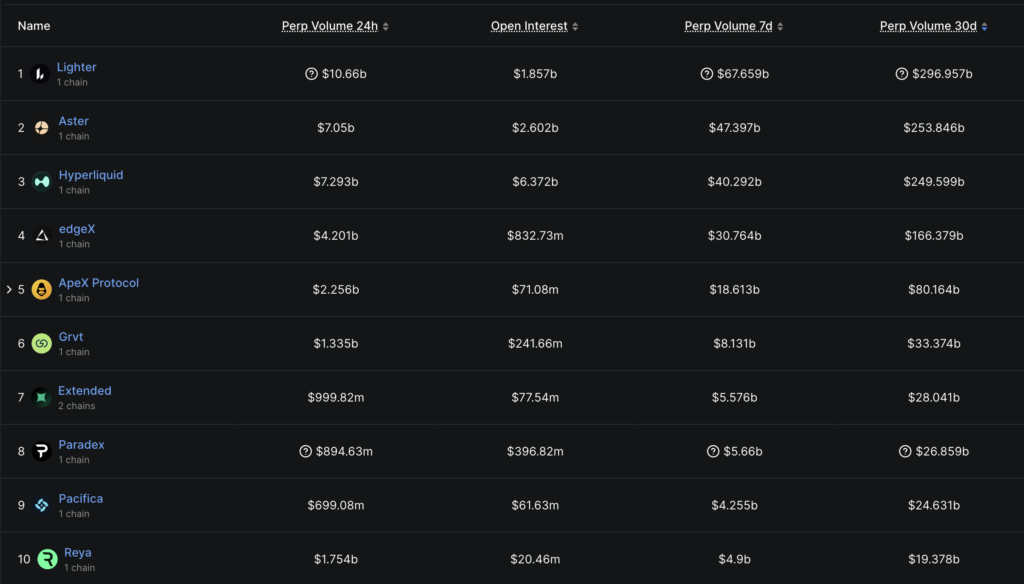
Task: Click the Hyperliquid logo icon
Action: 40,181
